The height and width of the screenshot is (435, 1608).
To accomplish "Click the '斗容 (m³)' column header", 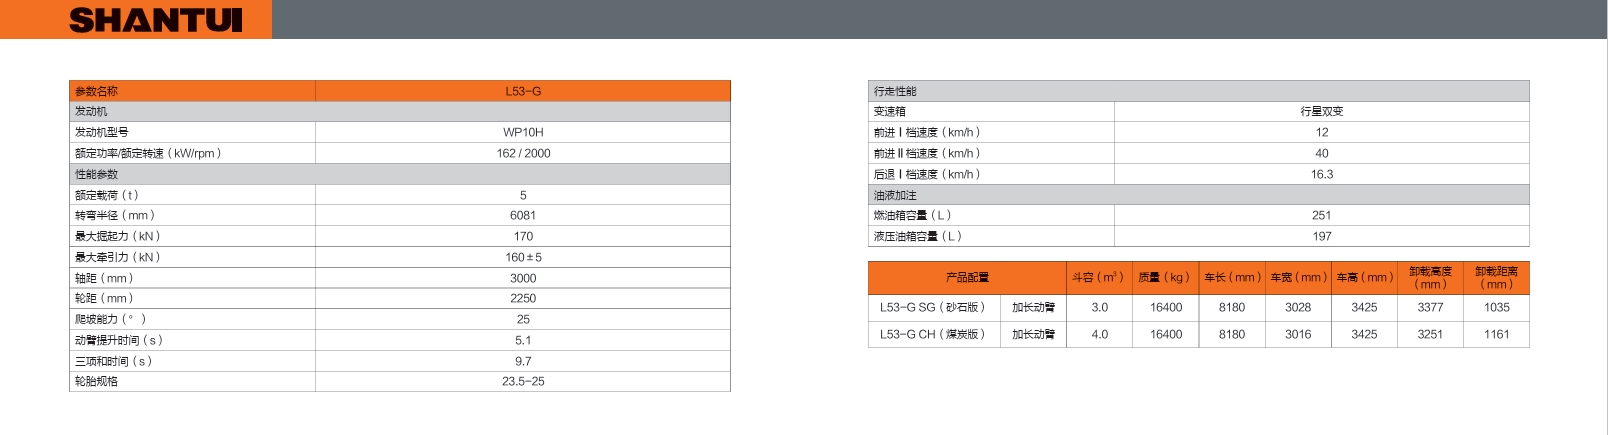I will [x=1098, y=277].
